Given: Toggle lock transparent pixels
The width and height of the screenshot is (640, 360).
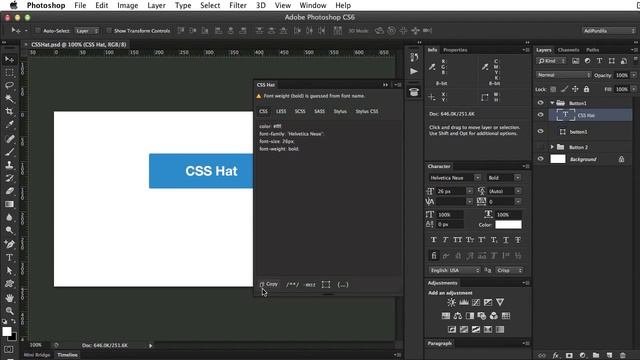Looking at the screenshot, I should (553, 89).
